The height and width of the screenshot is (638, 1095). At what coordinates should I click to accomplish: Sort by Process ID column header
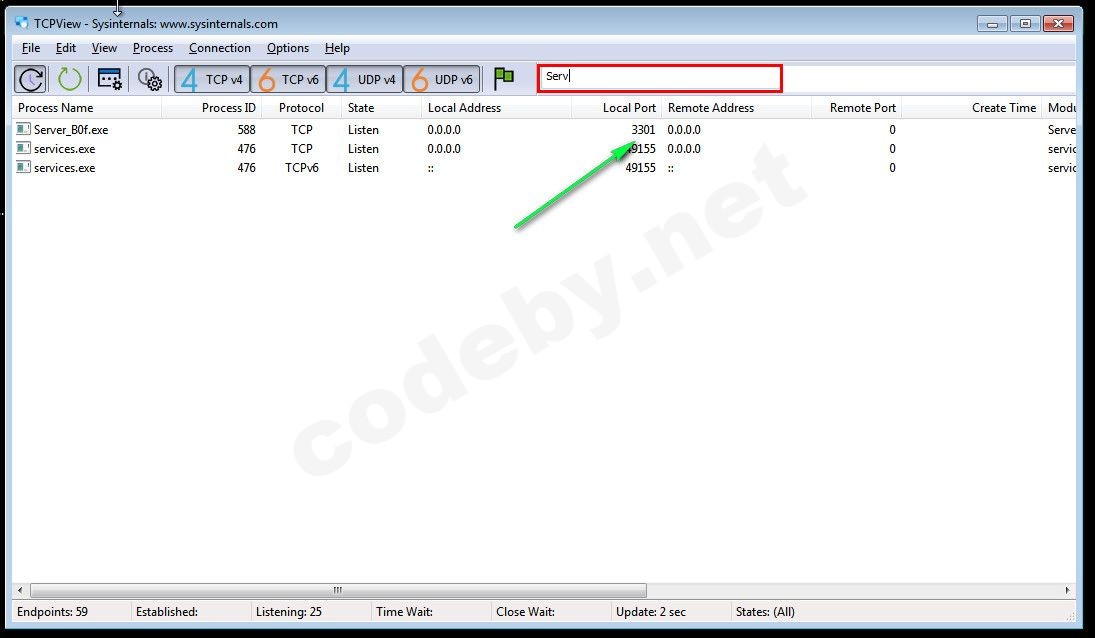coord(212,107)
